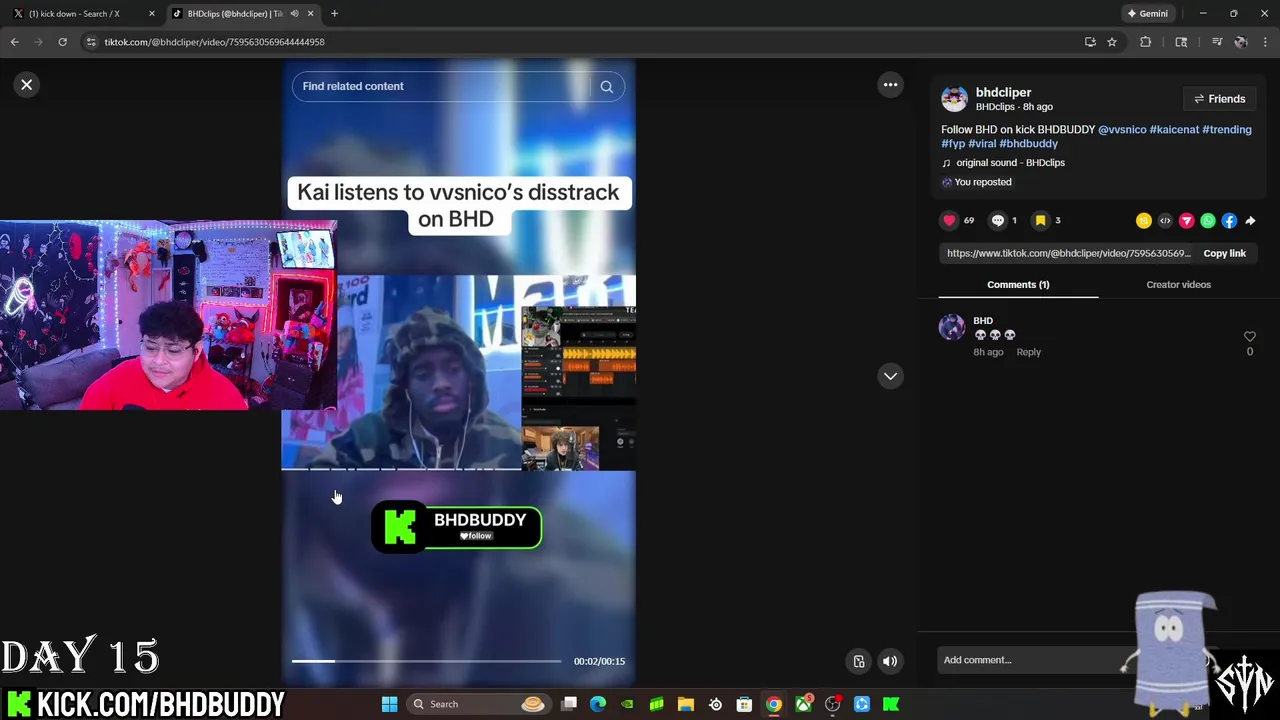
Task: Toggle the floating player icon
Action: [x=858, y=661]
